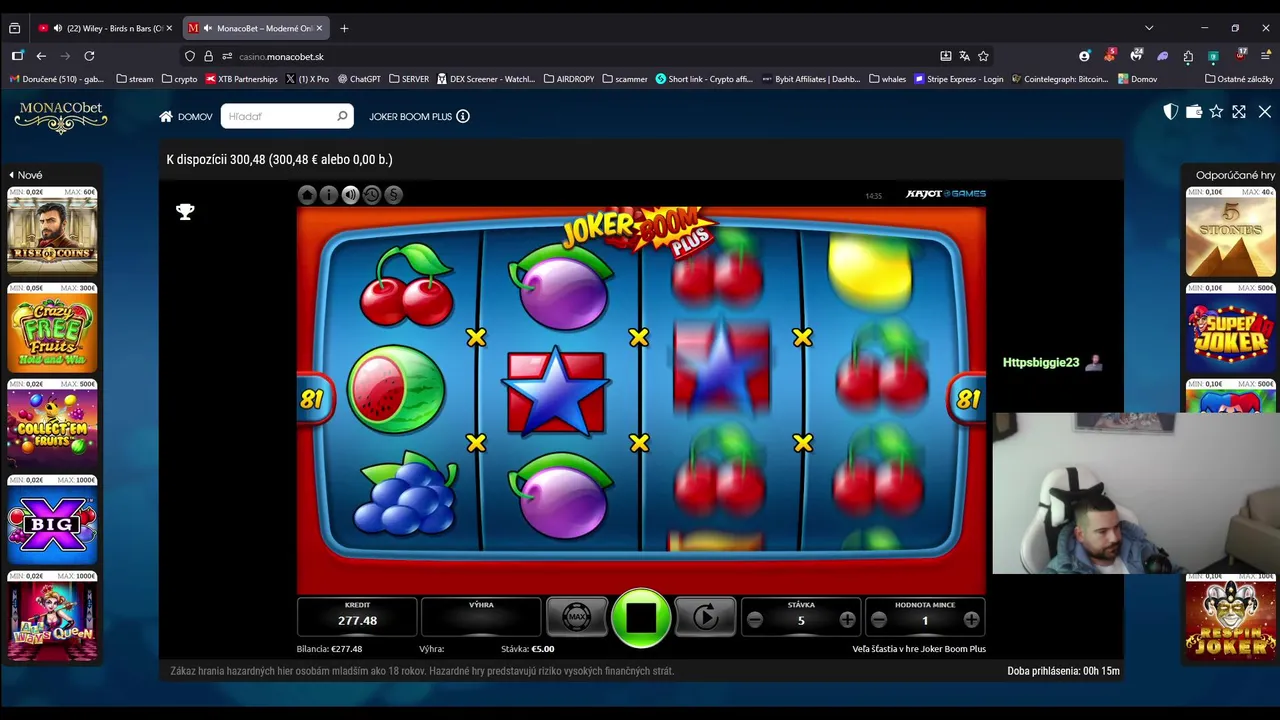This screenshot has width=1280, height=720.
Task: Open the browser extensions puzzle icon
Action: point(1188,56)
